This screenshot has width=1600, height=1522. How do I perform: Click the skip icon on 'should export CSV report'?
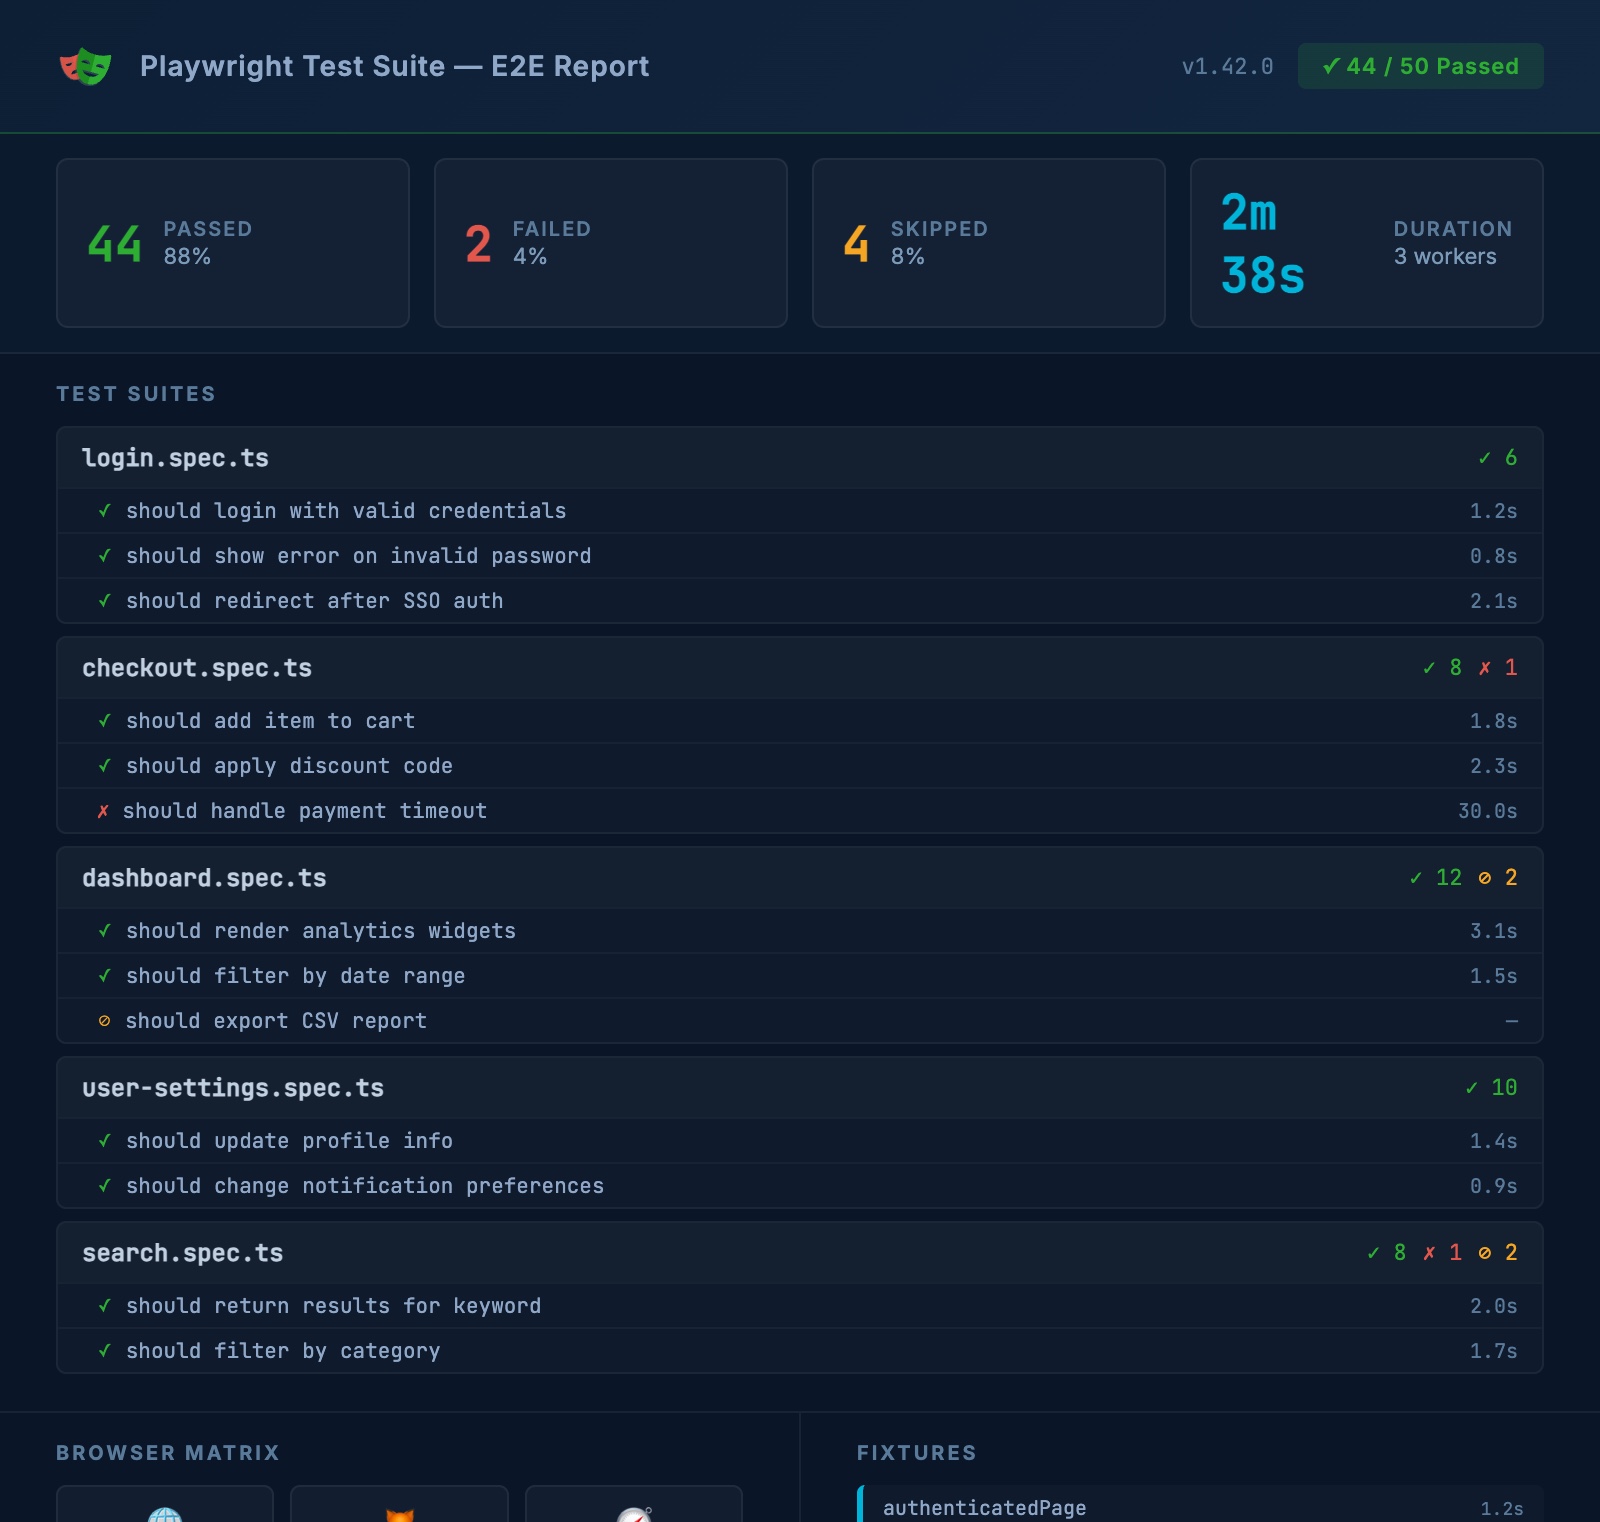tap(104, 1020)
